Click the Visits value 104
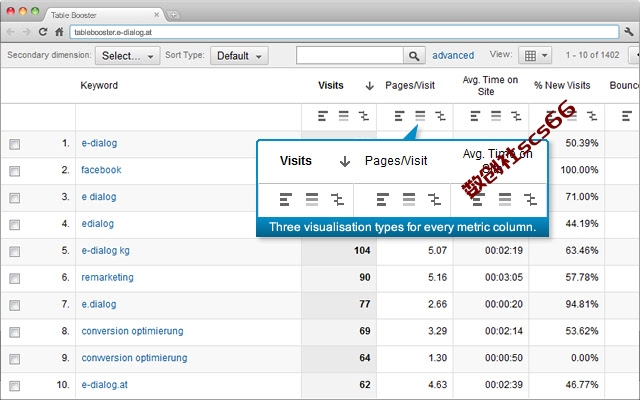This screenshot has width=640, height=400. pyautogui.click(x=362, y=251)
